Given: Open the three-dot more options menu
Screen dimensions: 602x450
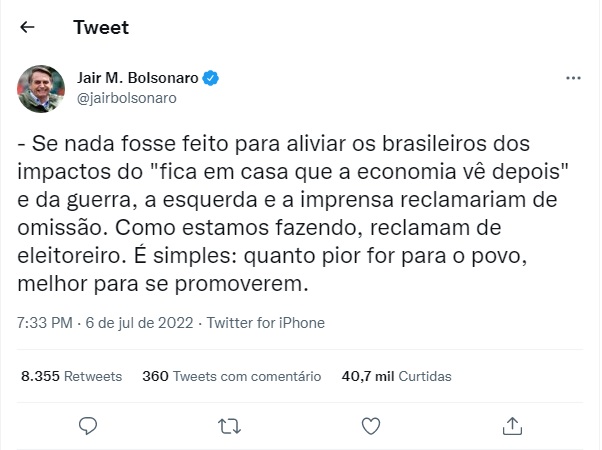Looking at the screenshot, I should [573, 78].
